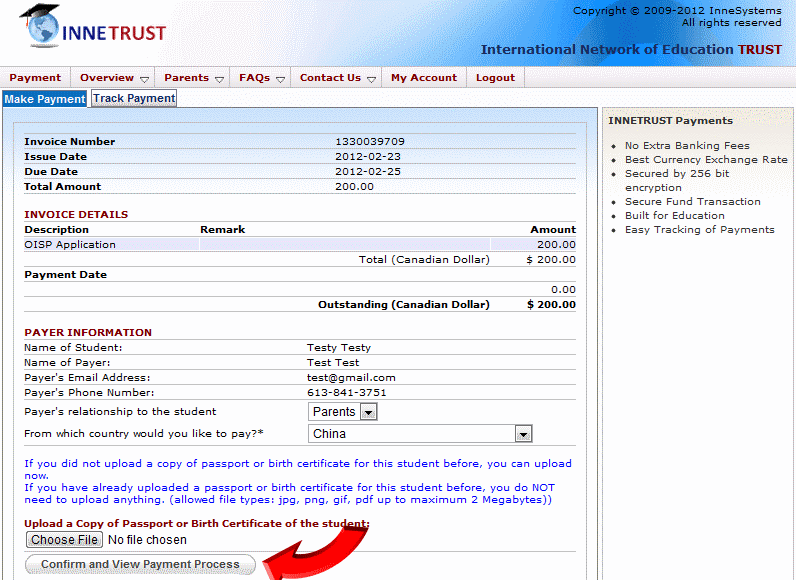Click the arrow on the Parents relationship combo box

click(x=369, y=412)
